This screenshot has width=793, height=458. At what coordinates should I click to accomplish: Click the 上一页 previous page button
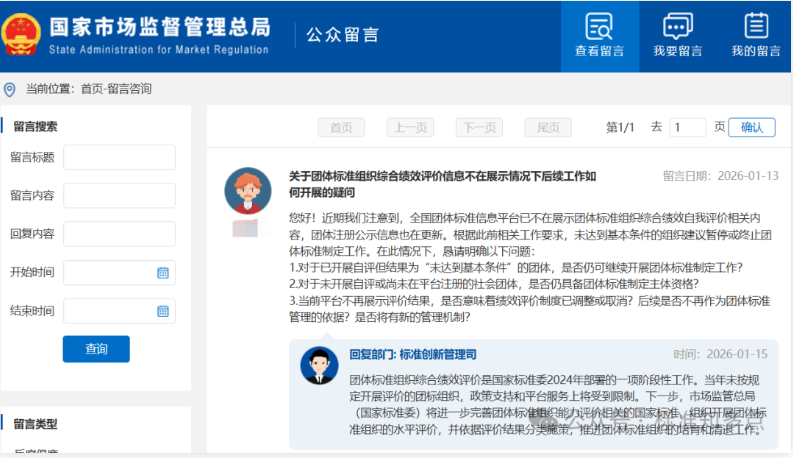[410, 128]
